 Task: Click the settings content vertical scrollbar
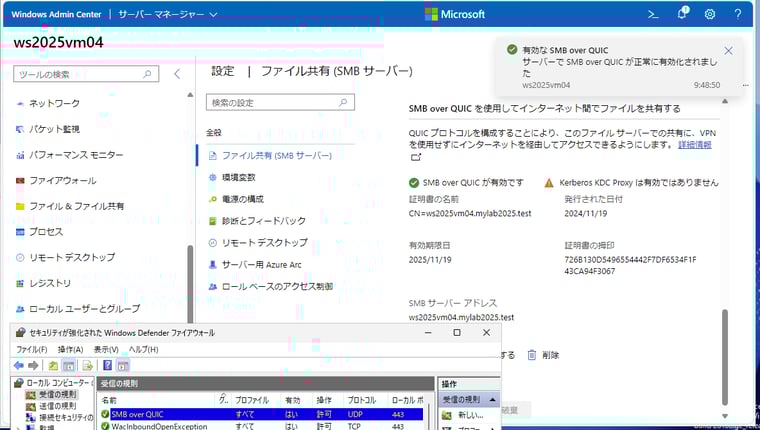coord(725,357)
